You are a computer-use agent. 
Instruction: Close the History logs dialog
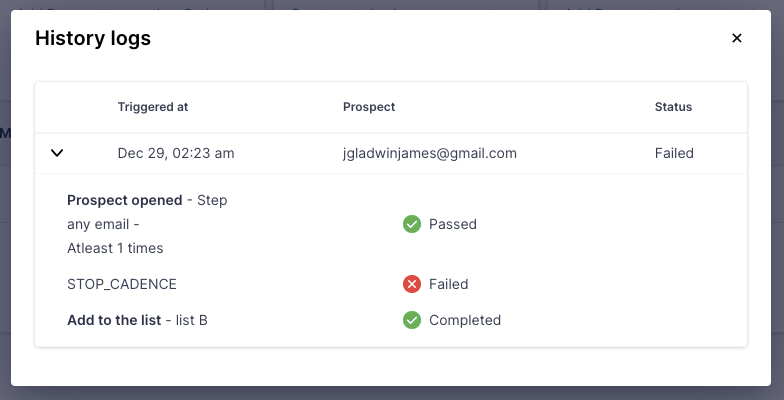click(737, 38)
